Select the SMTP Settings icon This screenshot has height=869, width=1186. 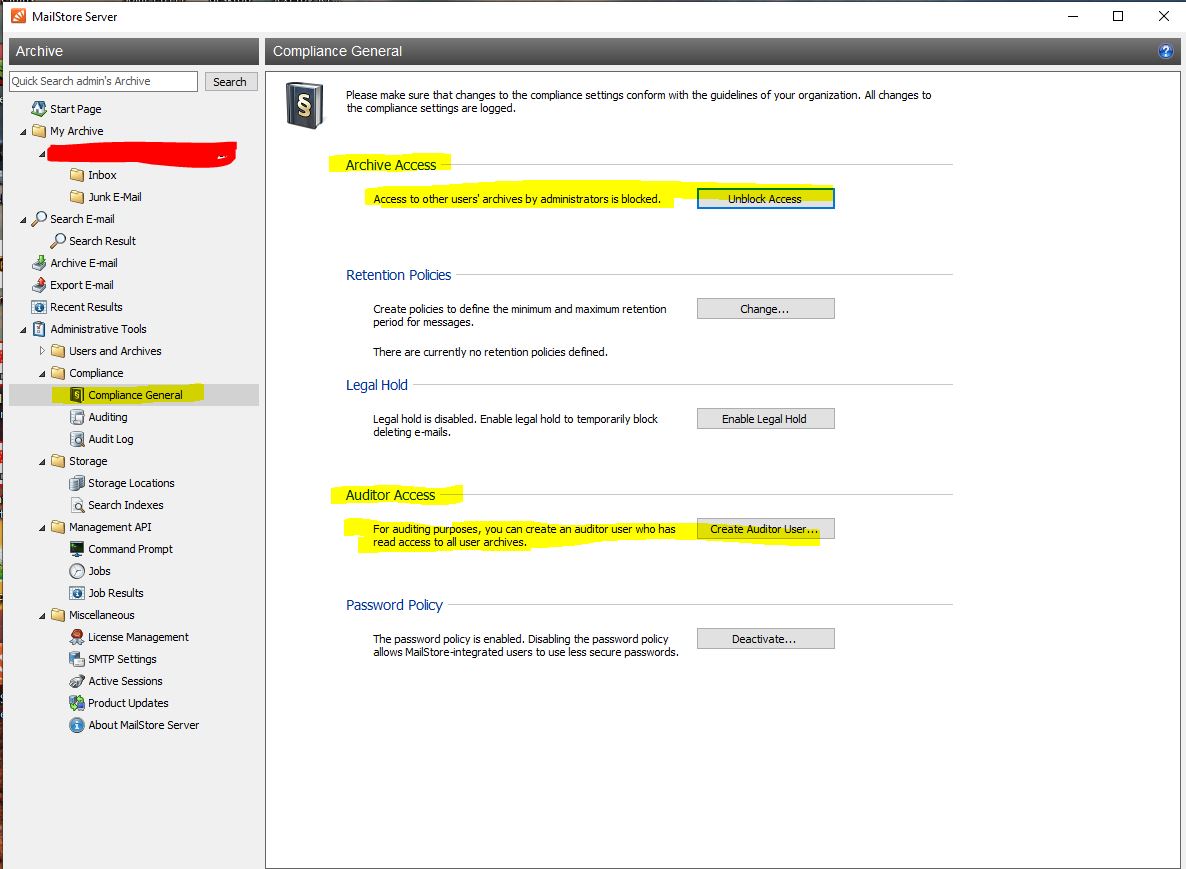[77, 659]
